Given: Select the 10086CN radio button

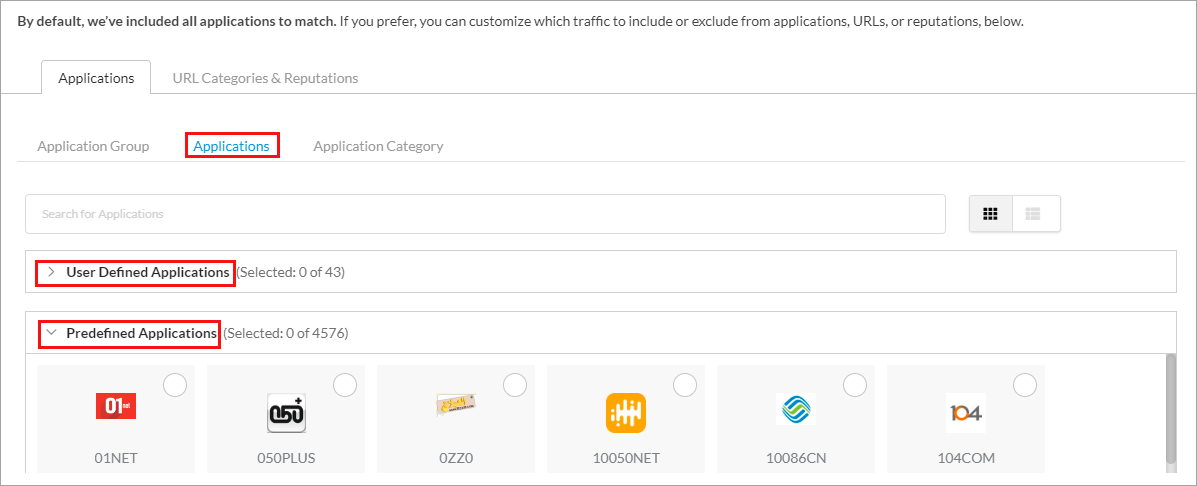Looking at the screenshot, I should (x=855, y=385).
